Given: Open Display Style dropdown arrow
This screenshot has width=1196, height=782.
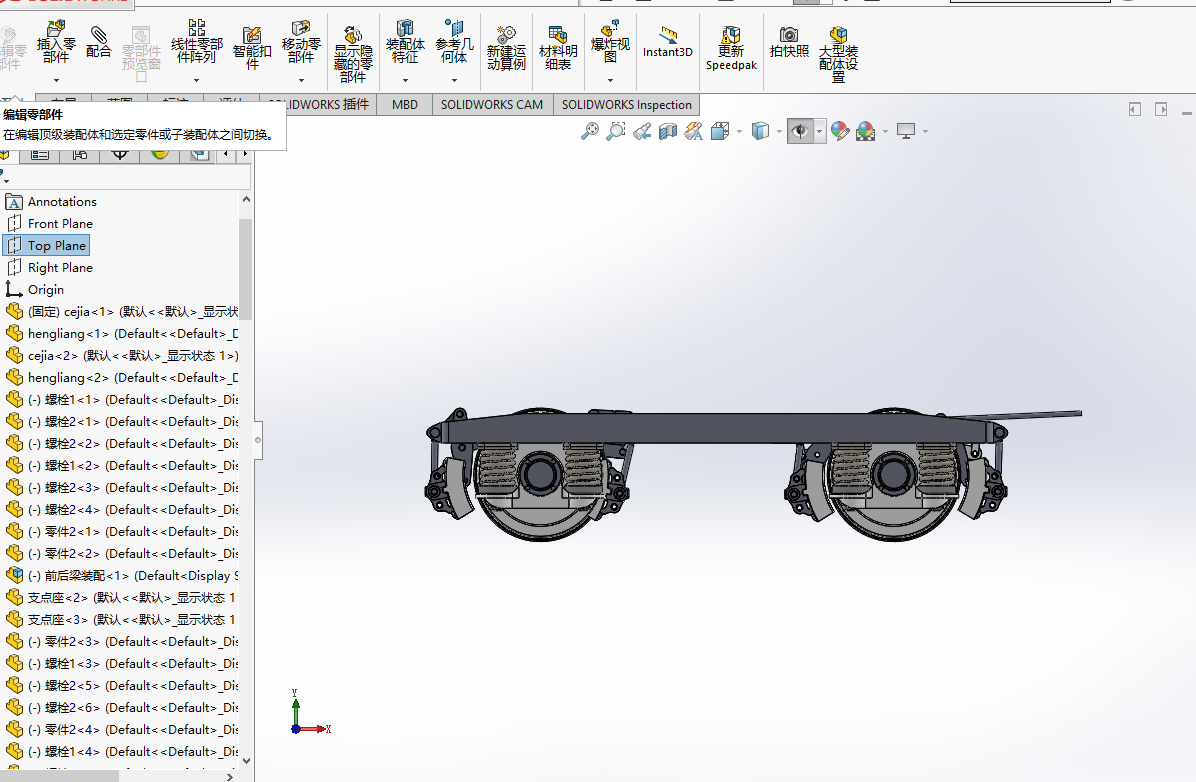Looking at the screenshot, I should [x=779, y=131].
